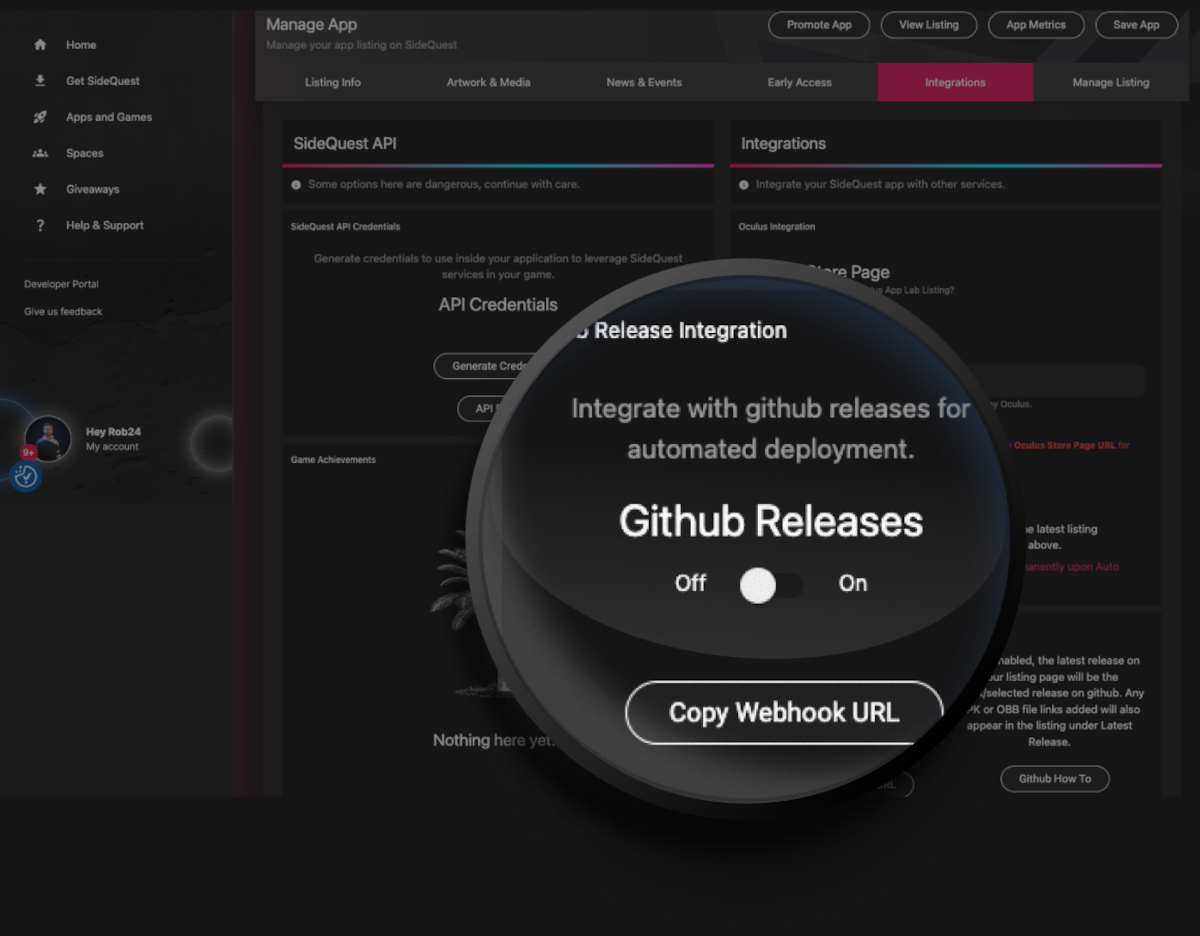Click the info icon under Integrations heading
The image size is (1200, 936).
pyautogui.click(x=744, y=185)
